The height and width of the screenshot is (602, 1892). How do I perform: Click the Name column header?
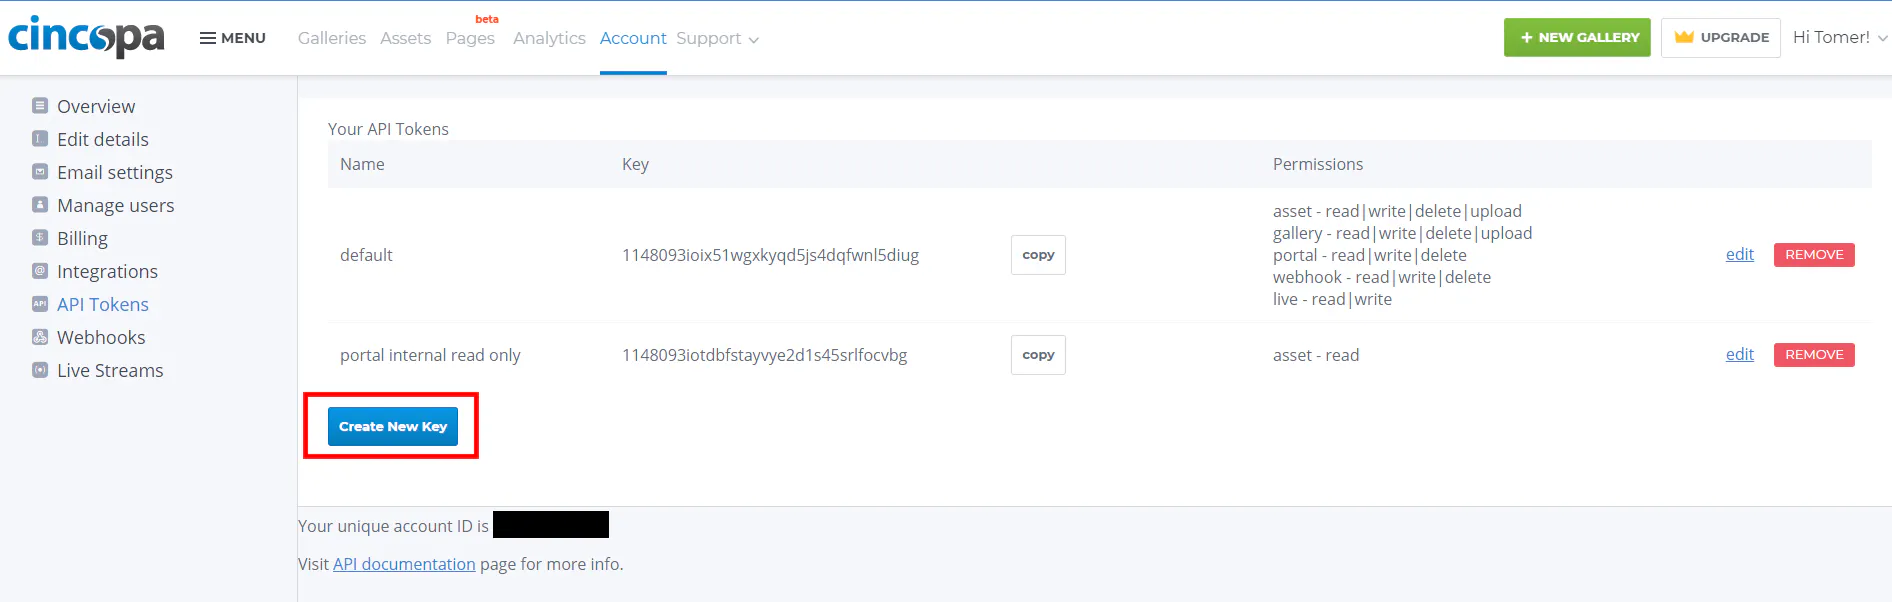[362, 164]
